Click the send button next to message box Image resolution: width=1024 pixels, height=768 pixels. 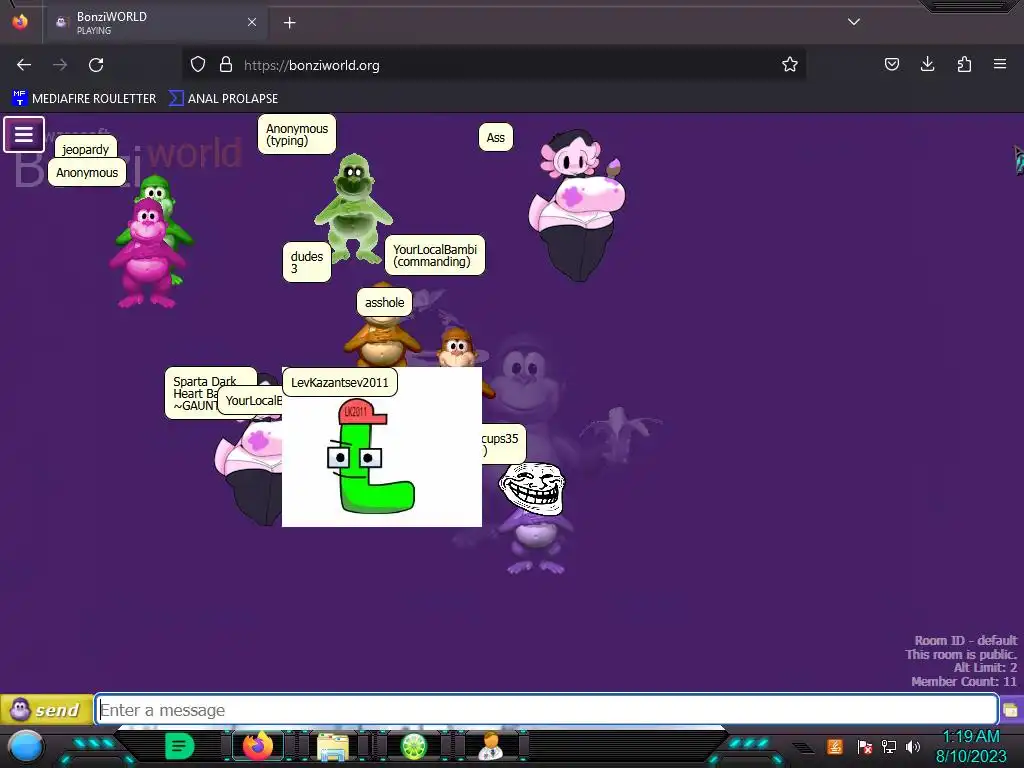tap(46, 710)
